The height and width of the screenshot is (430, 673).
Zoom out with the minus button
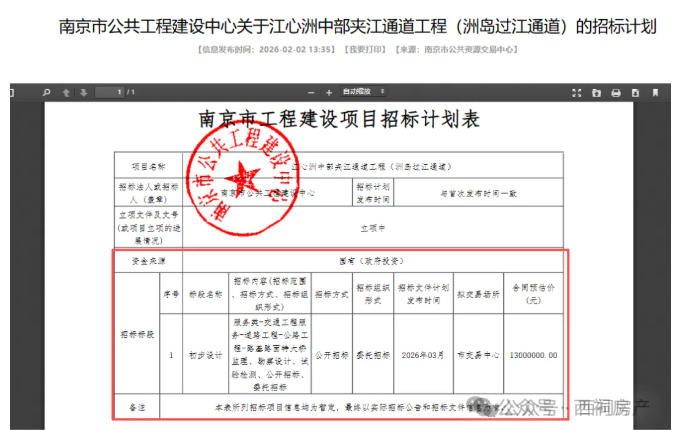click(x=313, y=93)
